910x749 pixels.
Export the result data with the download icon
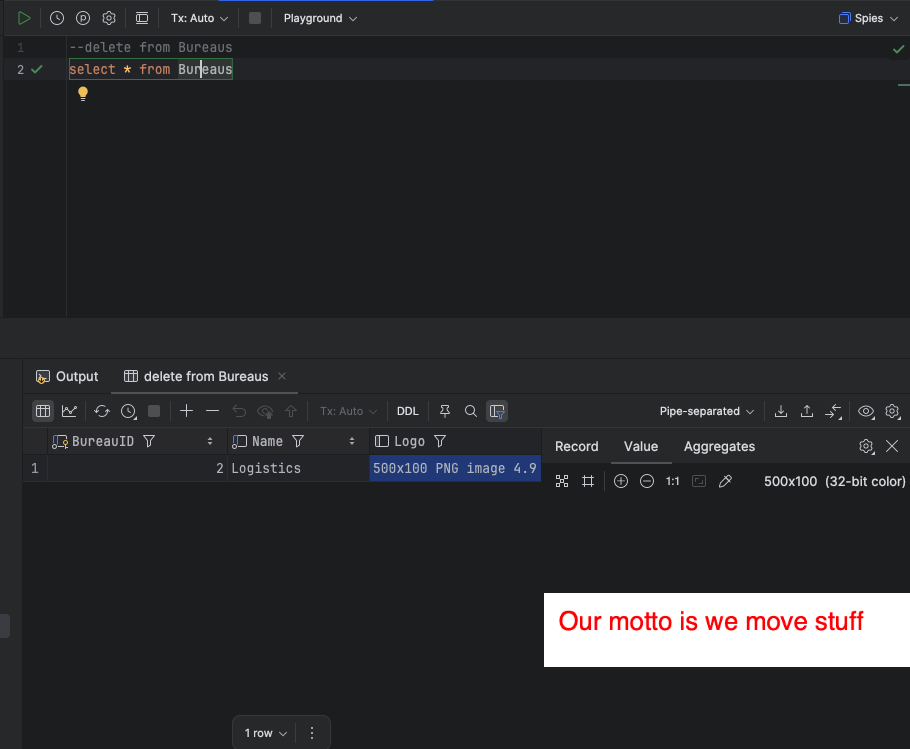point(780,410)
